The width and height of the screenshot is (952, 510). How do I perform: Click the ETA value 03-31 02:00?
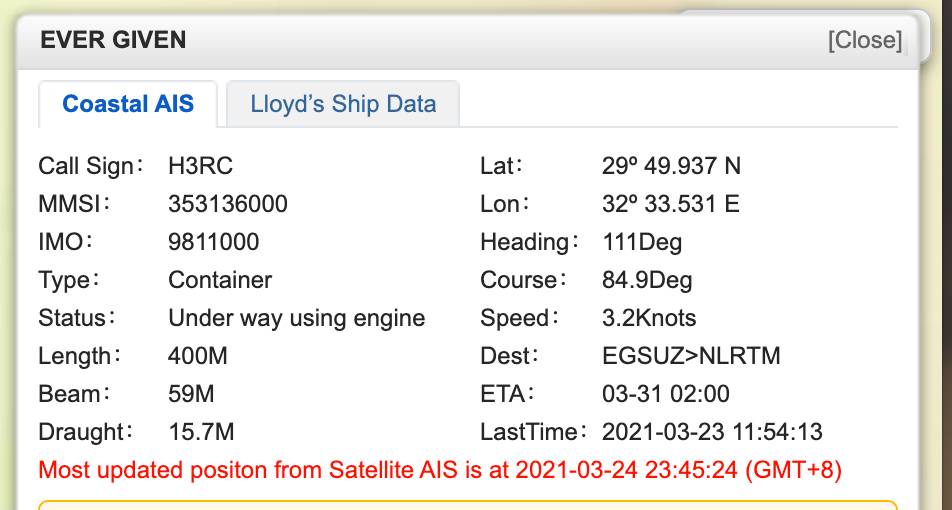[x=665, y=394]
